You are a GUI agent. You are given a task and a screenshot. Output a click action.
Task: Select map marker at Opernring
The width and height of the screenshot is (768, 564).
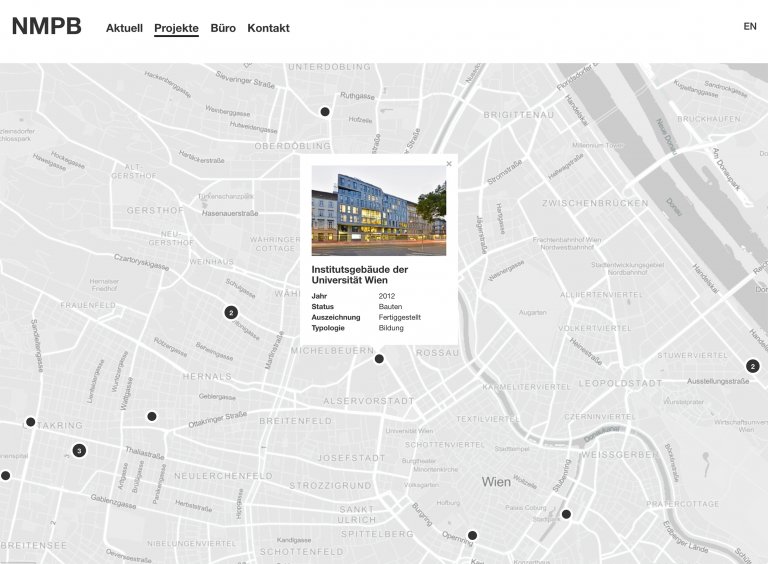point(472,535)
